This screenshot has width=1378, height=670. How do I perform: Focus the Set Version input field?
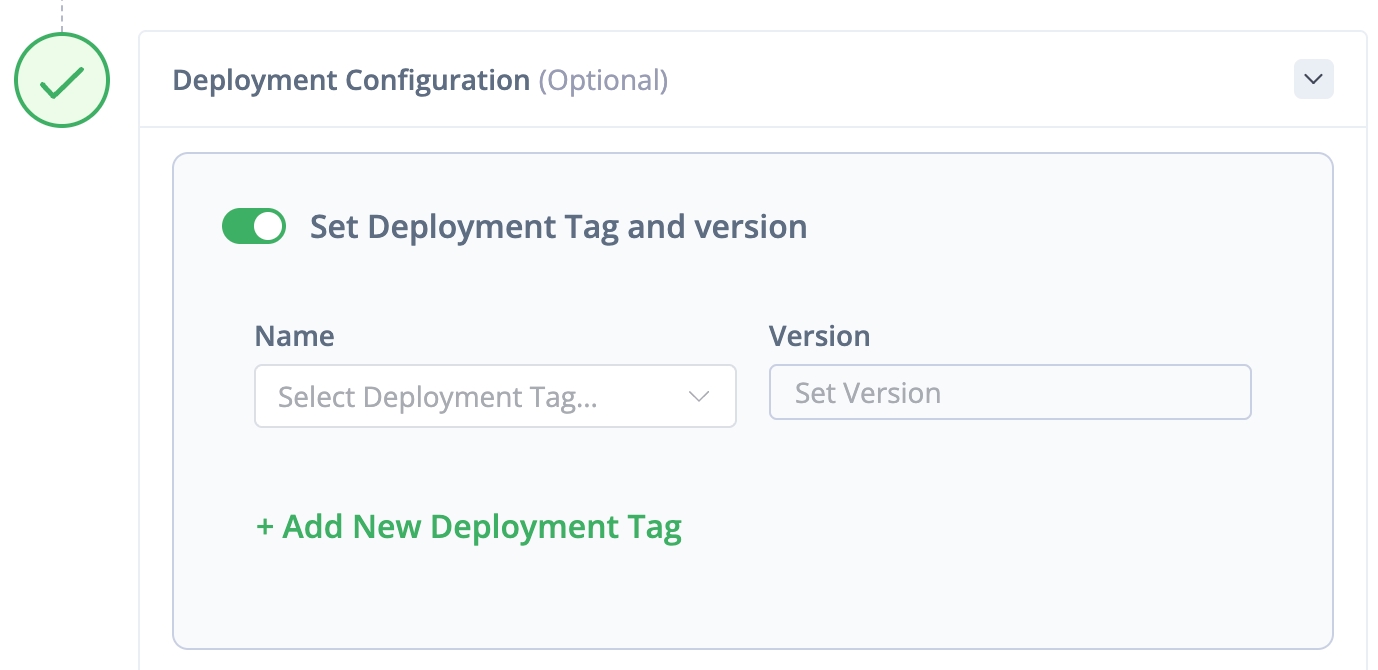click(1010, 393)
